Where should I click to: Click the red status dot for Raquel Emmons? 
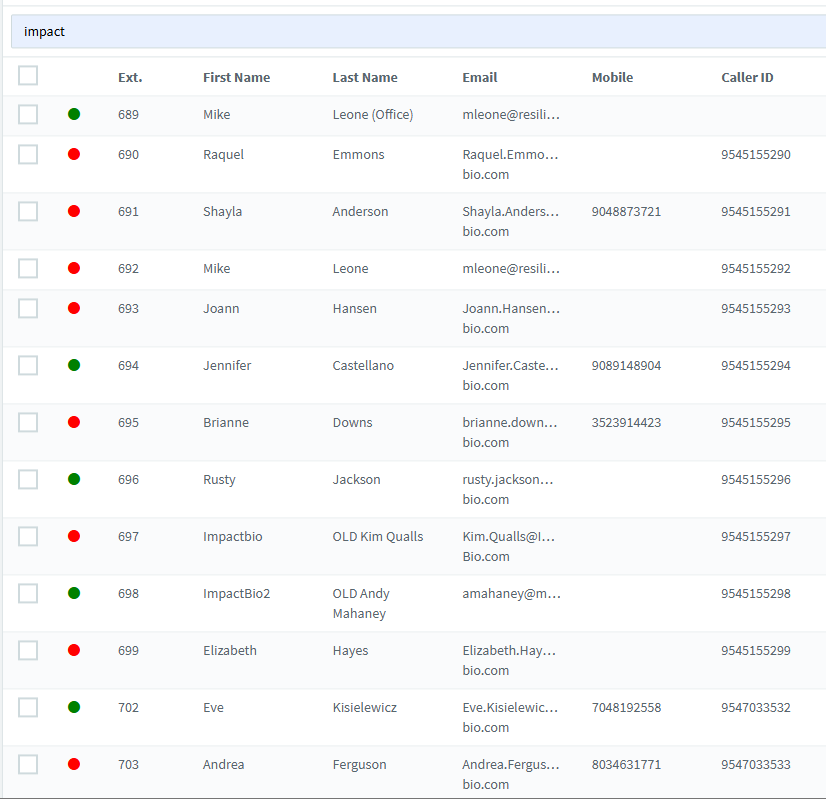[74, 154]
